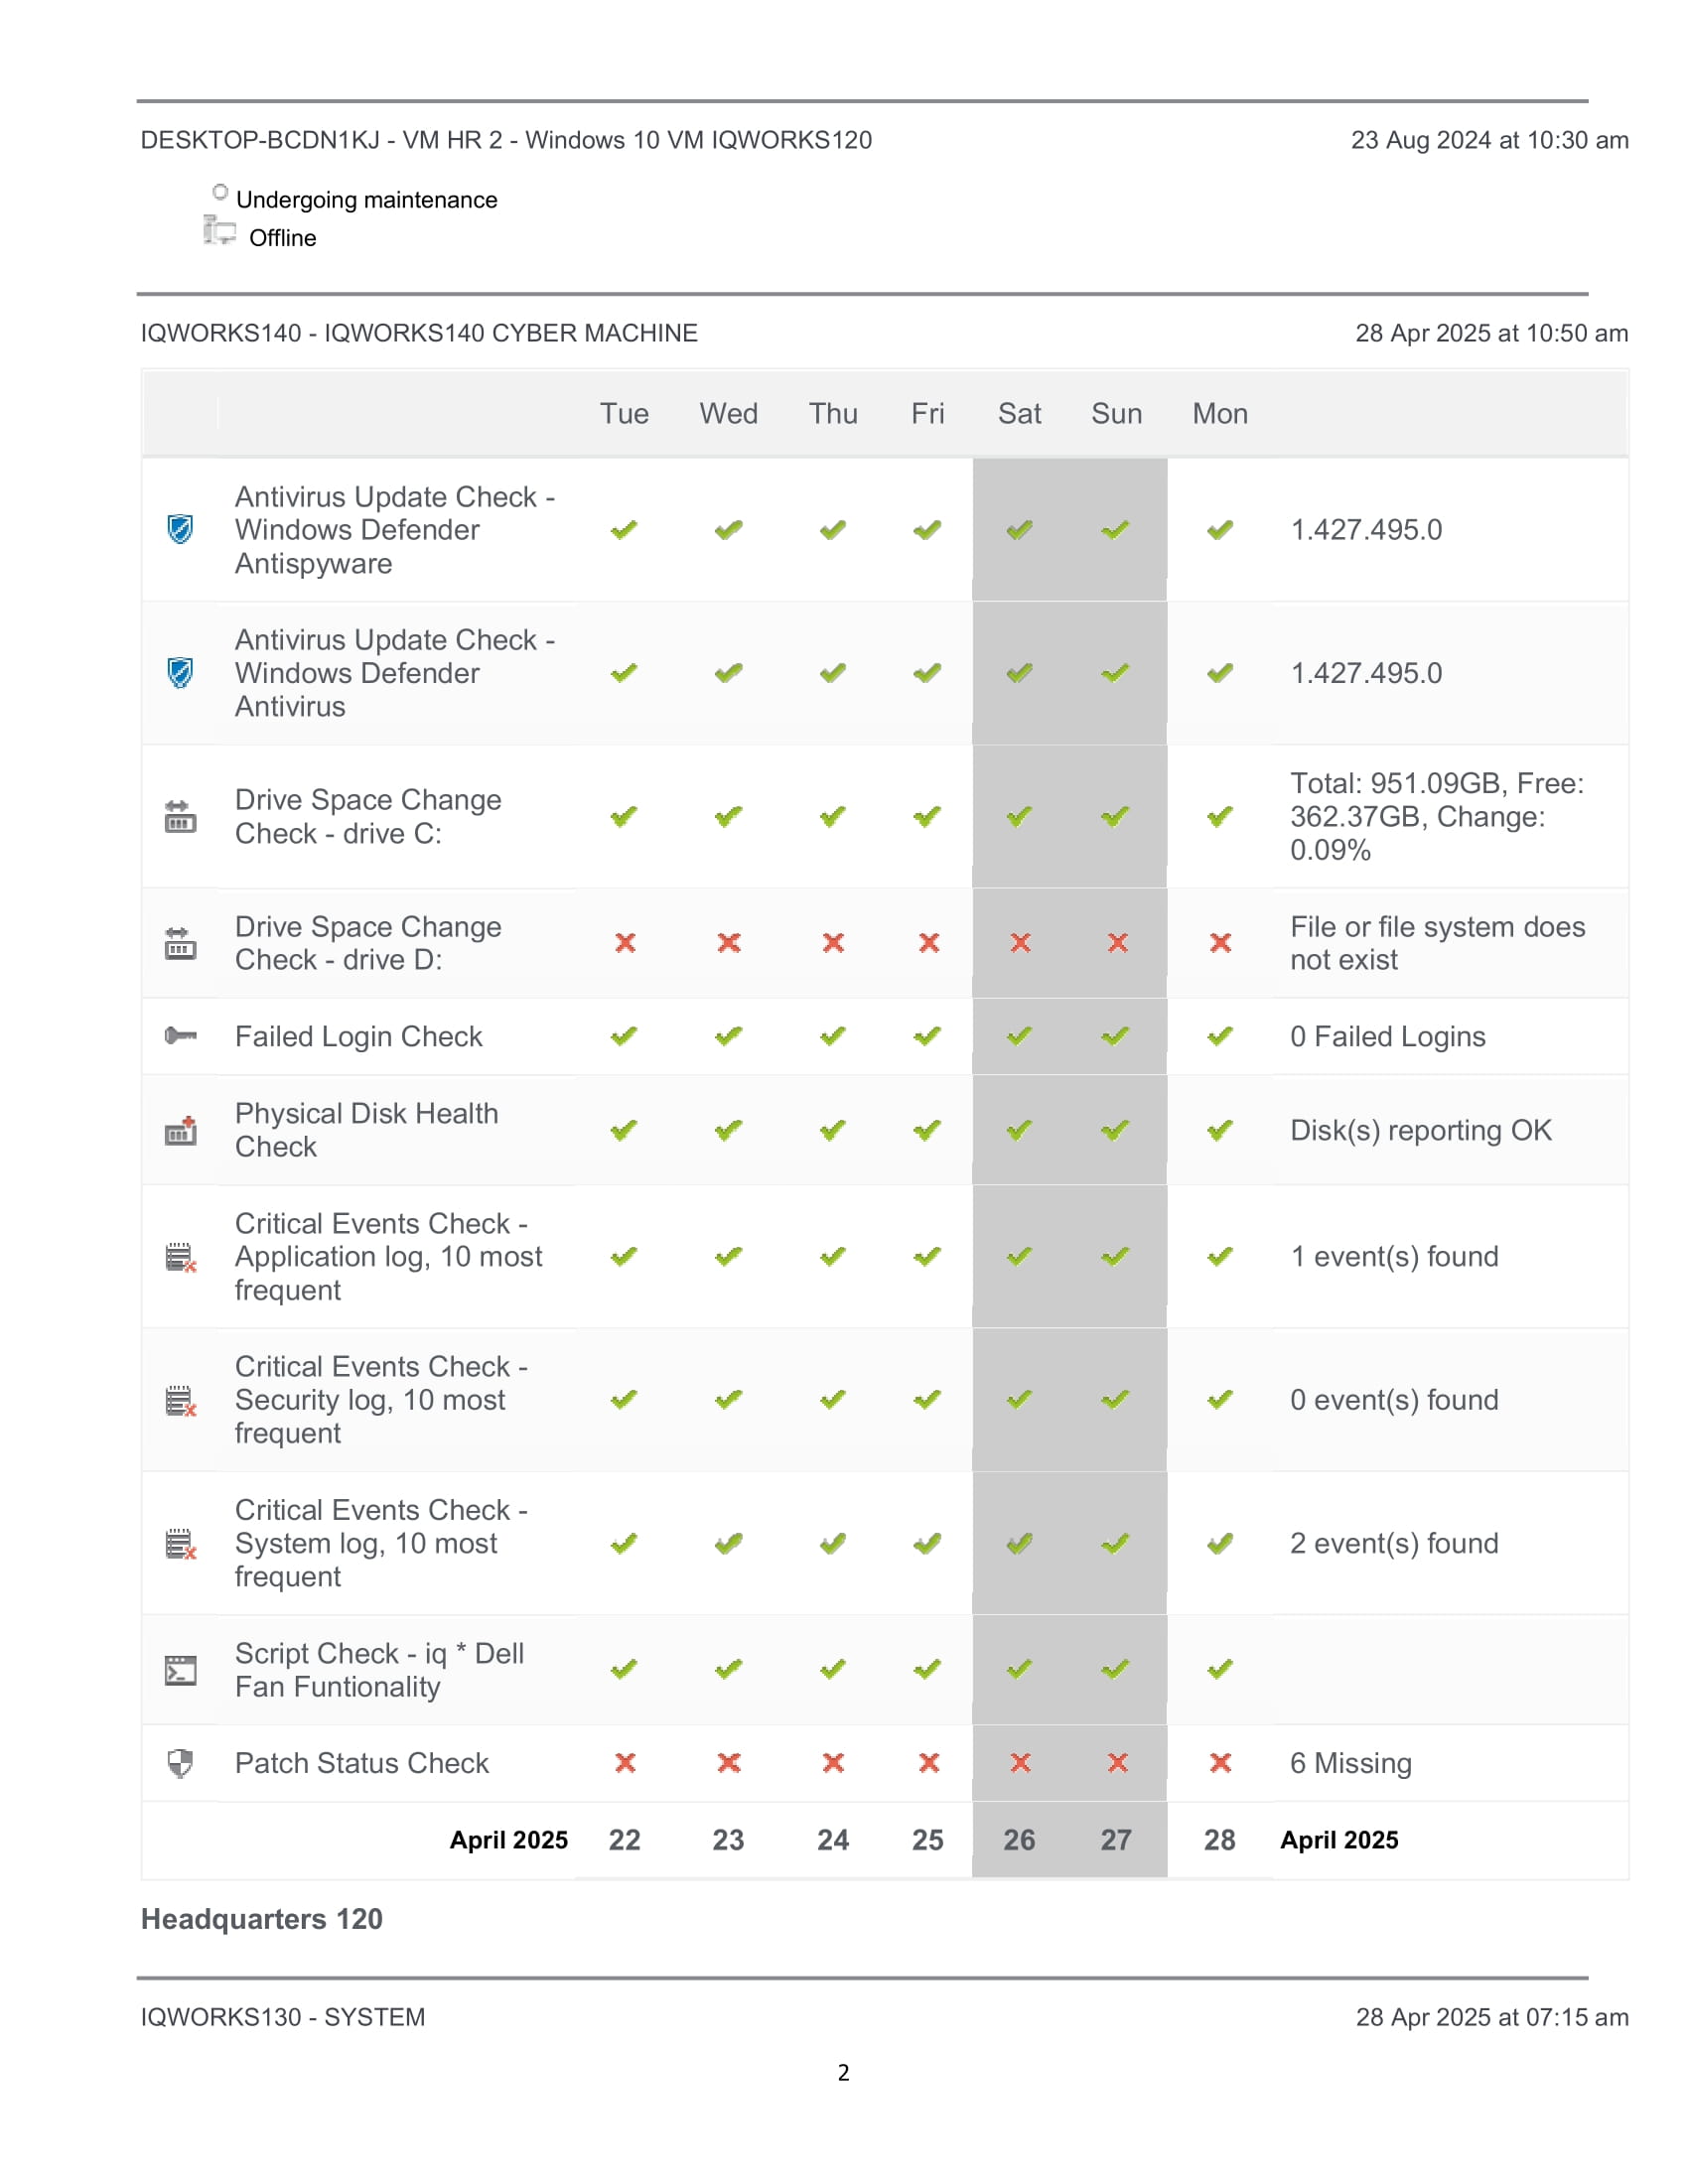Click the Offline computer status icon
Screen dimensions: 1688x2184
[219, 232]
